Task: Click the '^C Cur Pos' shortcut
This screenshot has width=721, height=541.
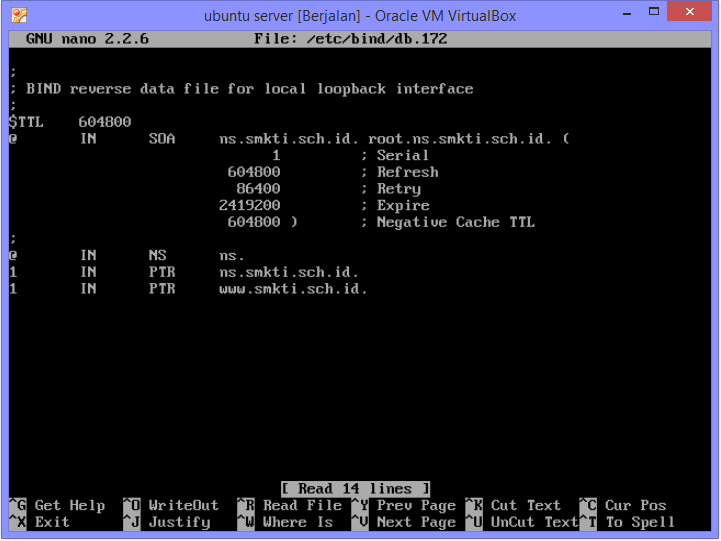Action: 623,505
